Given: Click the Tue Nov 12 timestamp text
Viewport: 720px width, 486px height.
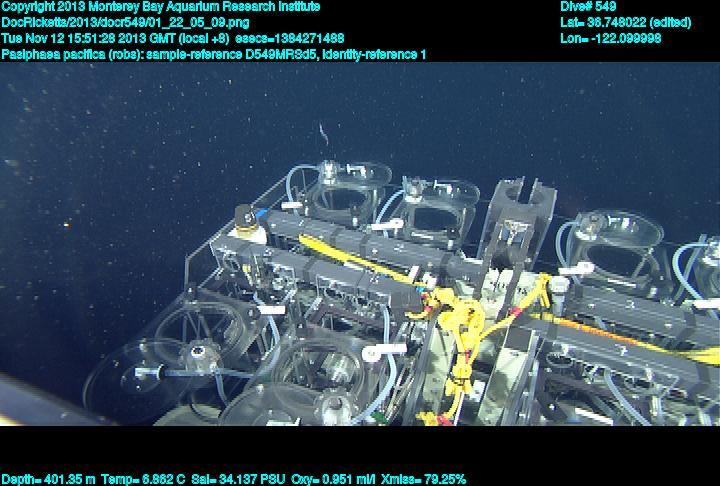Looking at the screenshot, I should point(114,38).
